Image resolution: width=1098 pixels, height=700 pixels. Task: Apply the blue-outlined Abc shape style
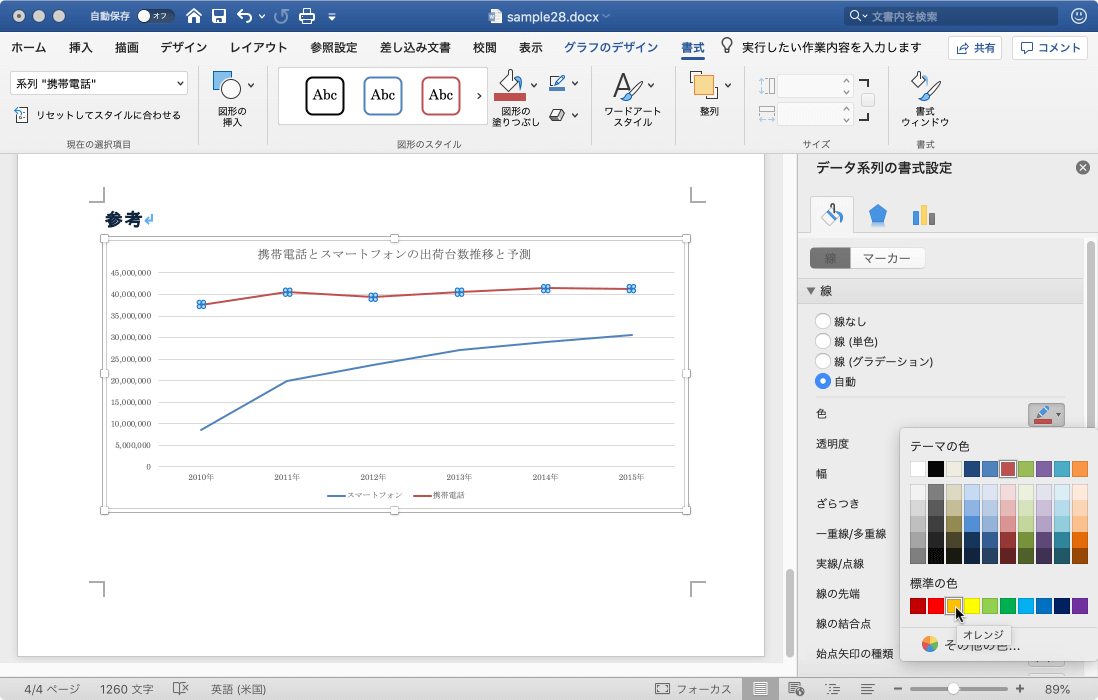pos(383,96)
